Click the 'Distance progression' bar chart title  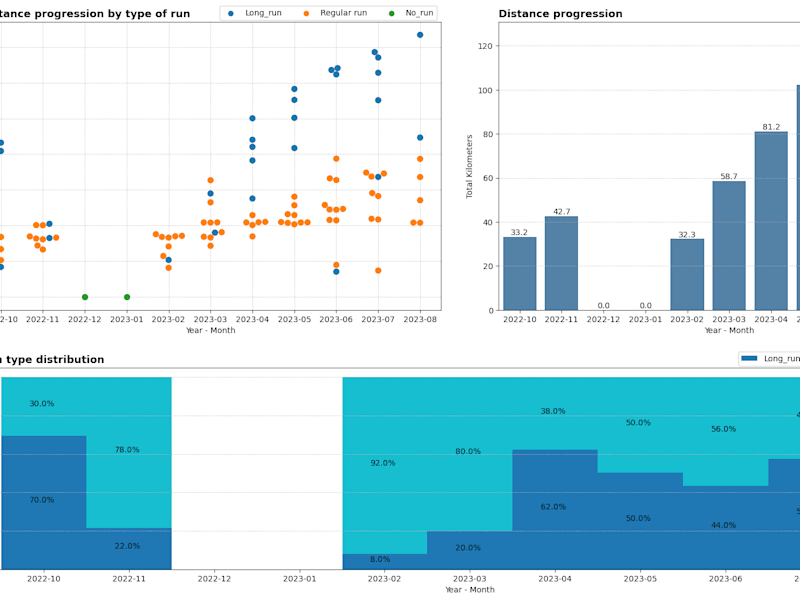[560, 14]
